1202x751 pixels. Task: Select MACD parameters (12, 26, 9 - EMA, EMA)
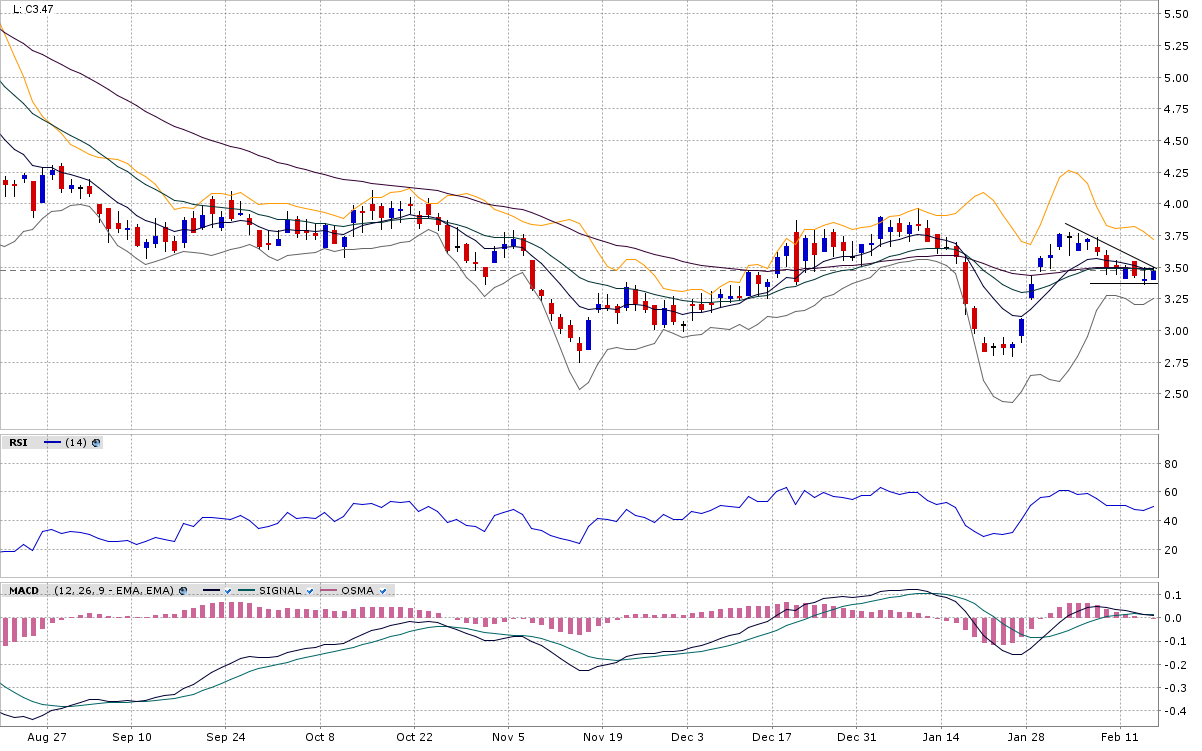click(x=114, y=590)
